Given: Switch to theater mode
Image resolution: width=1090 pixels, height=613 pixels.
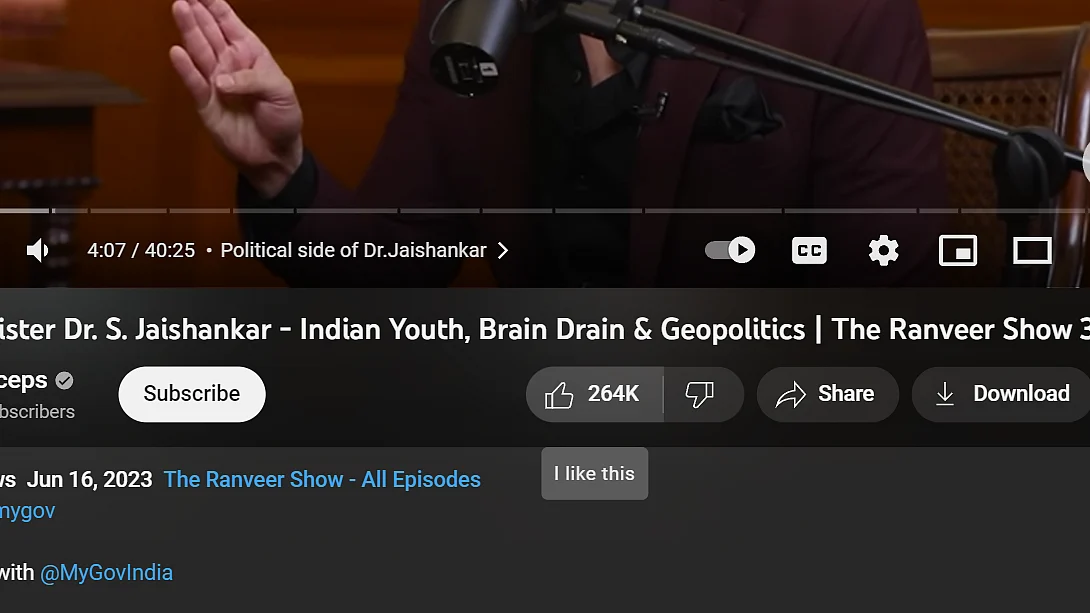Looking at the screenshot, I should tap(1032, 250).
